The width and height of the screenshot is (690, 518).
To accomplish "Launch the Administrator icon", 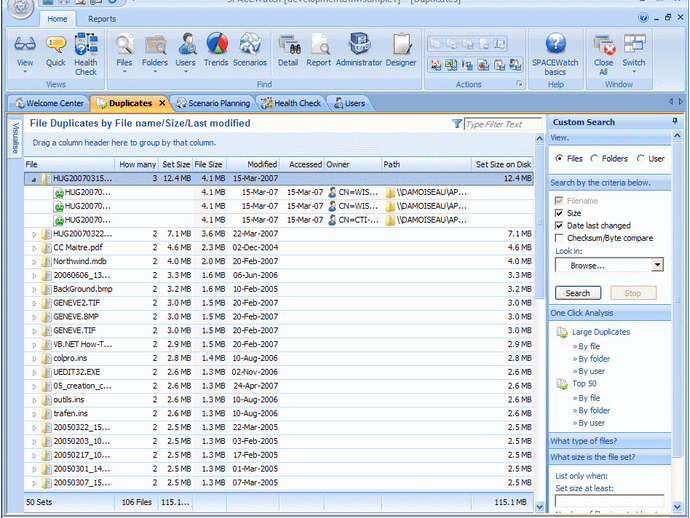I will 359,43.
